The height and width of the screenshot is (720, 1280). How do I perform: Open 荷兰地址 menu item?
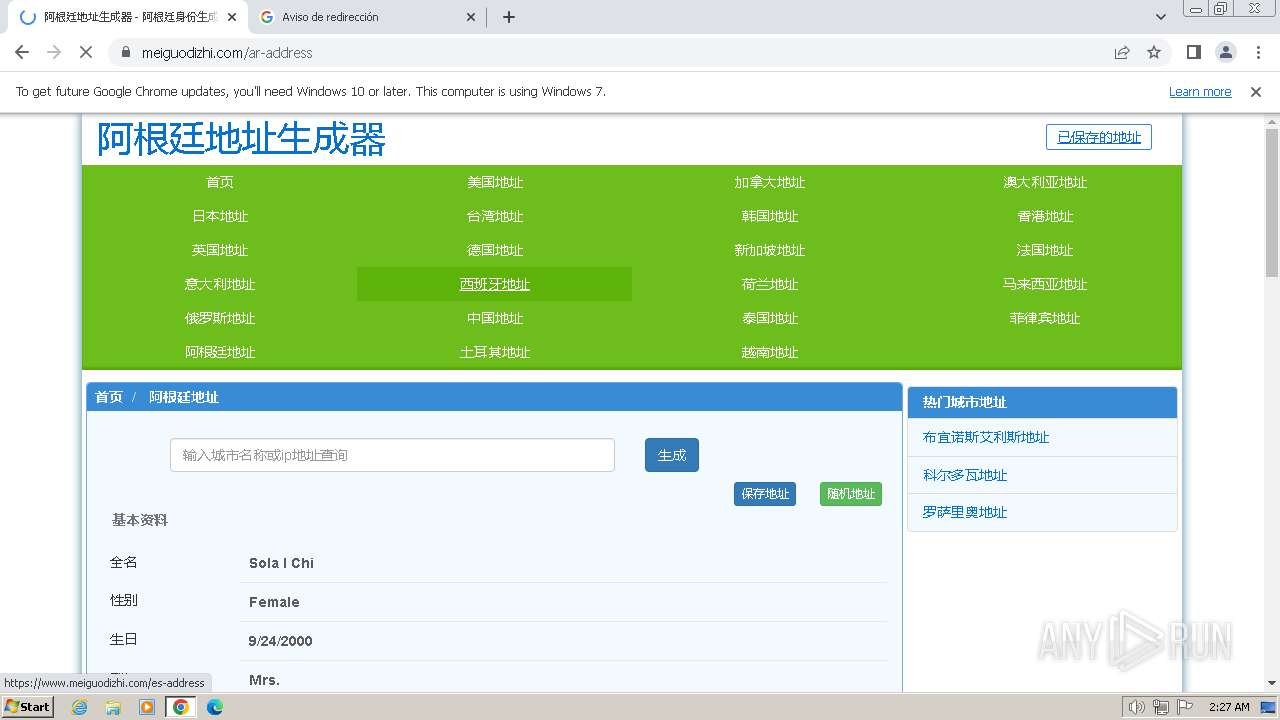[x=770, y=284]
